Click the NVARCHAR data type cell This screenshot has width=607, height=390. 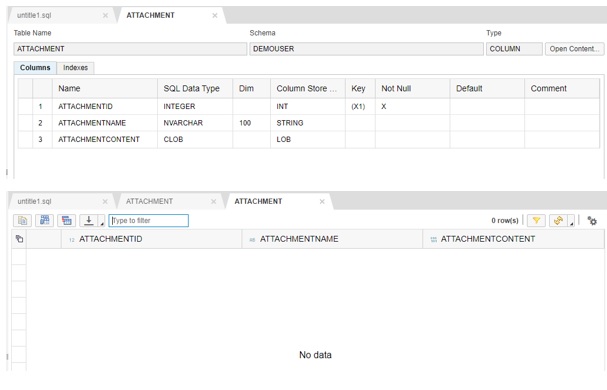[195, 123]
